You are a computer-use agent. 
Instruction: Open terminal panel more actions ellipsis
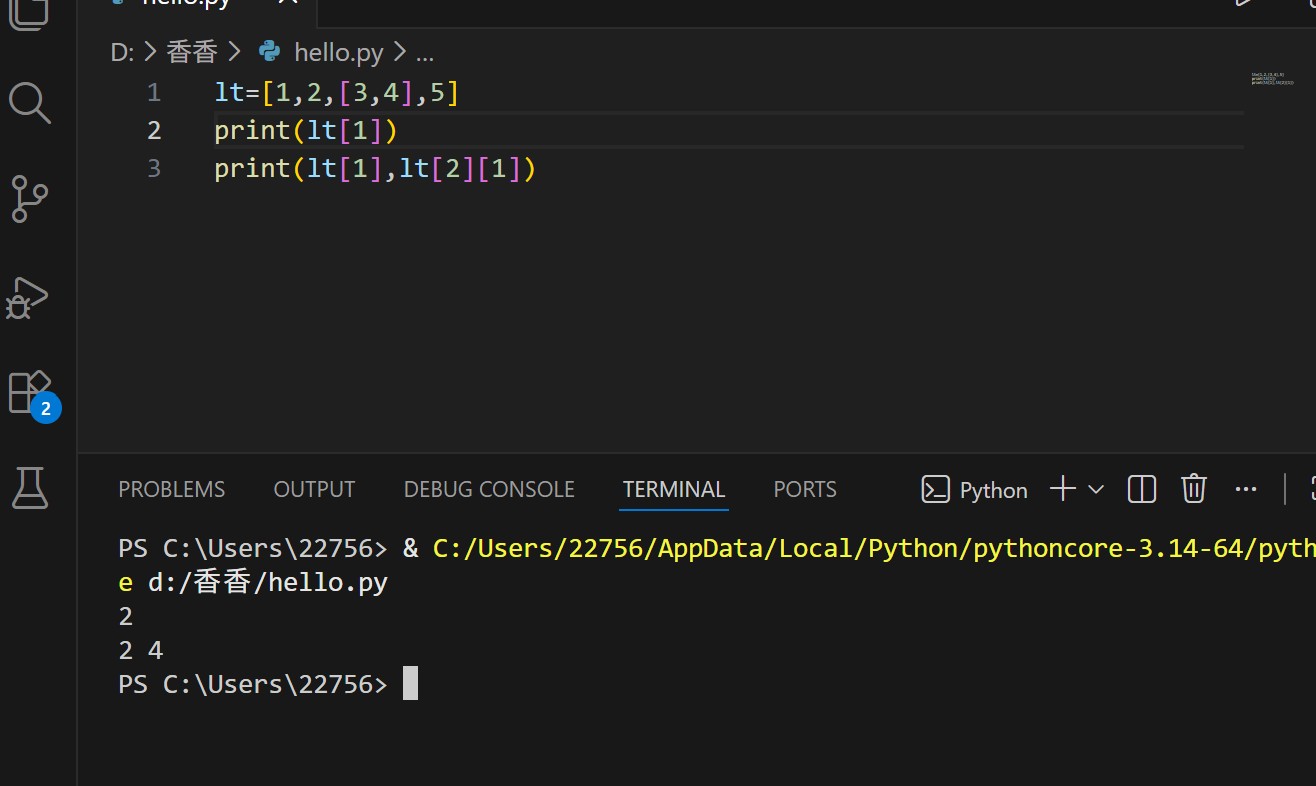click(x=1246, y=489)
